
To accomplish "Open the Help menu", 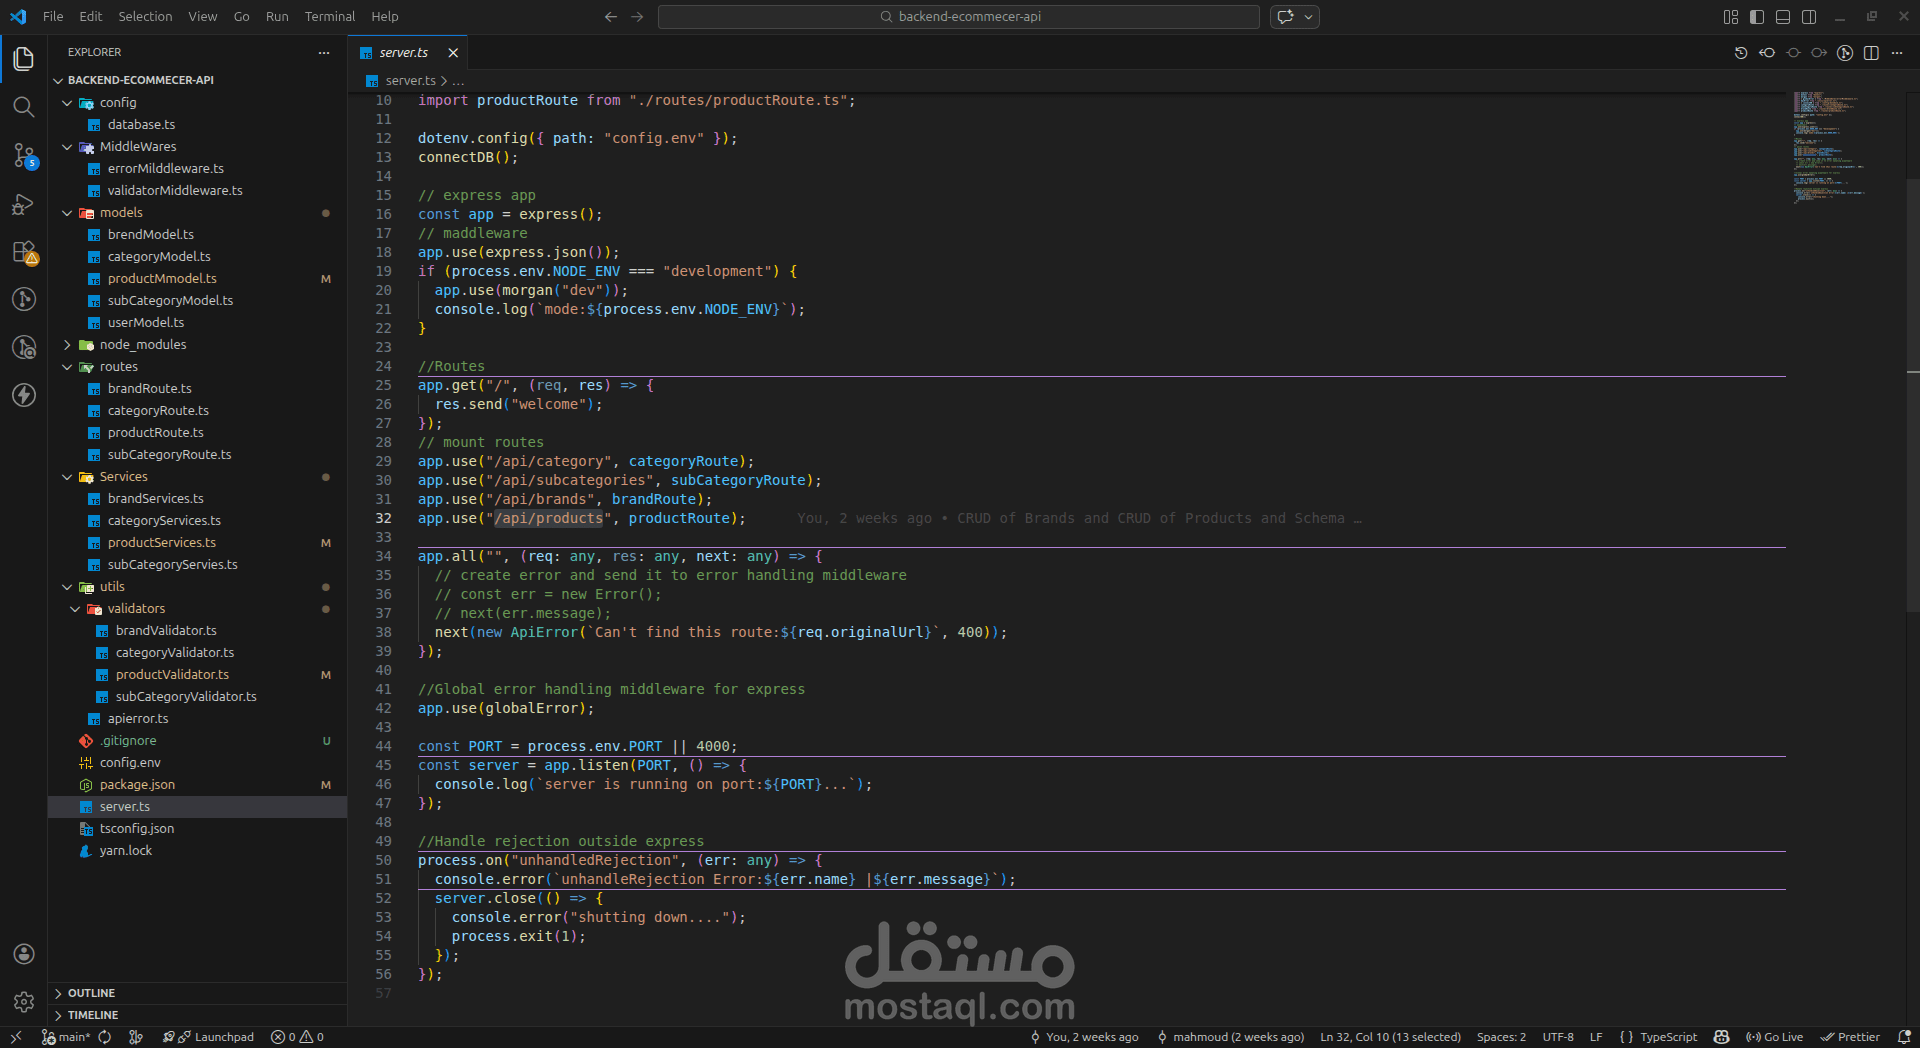I will coord(385,17).
